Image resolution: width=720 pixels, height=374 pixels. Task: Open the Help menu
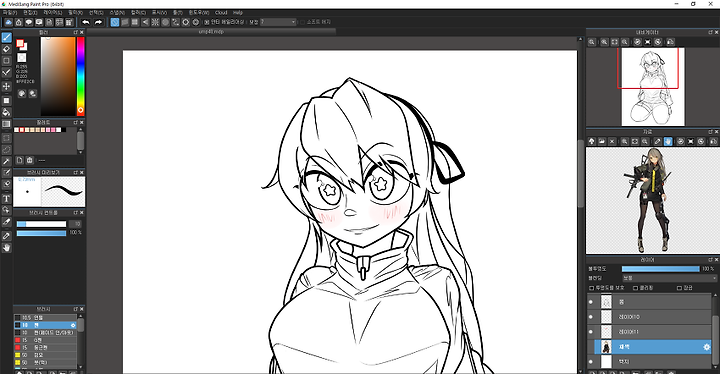[238, 13]
